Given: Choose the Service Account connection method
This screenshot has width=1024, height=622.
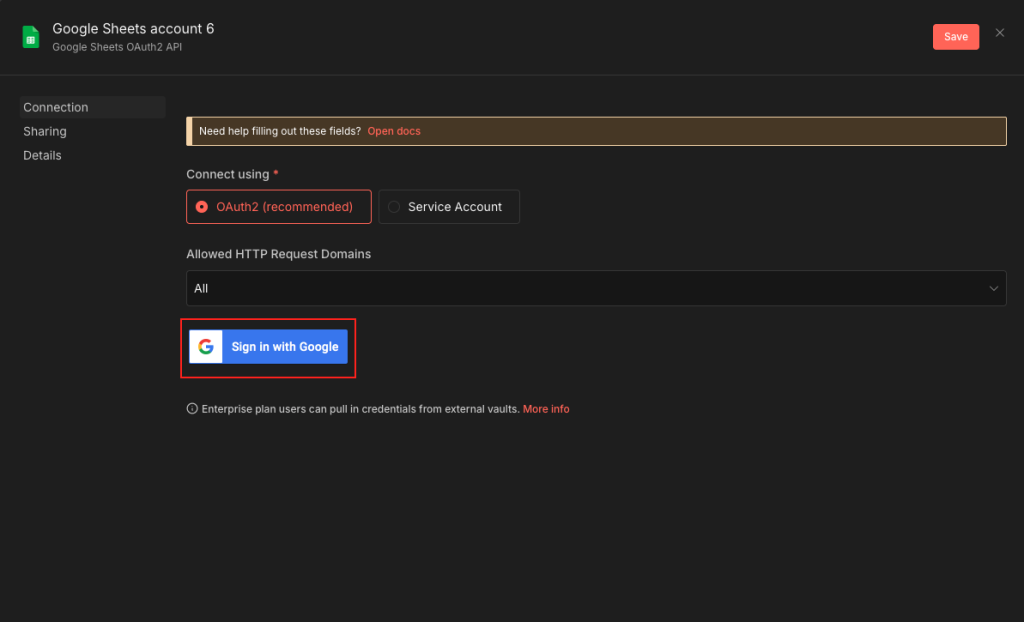Looking at the screenshot, I should pyautogui.click(x=449, y=207).
